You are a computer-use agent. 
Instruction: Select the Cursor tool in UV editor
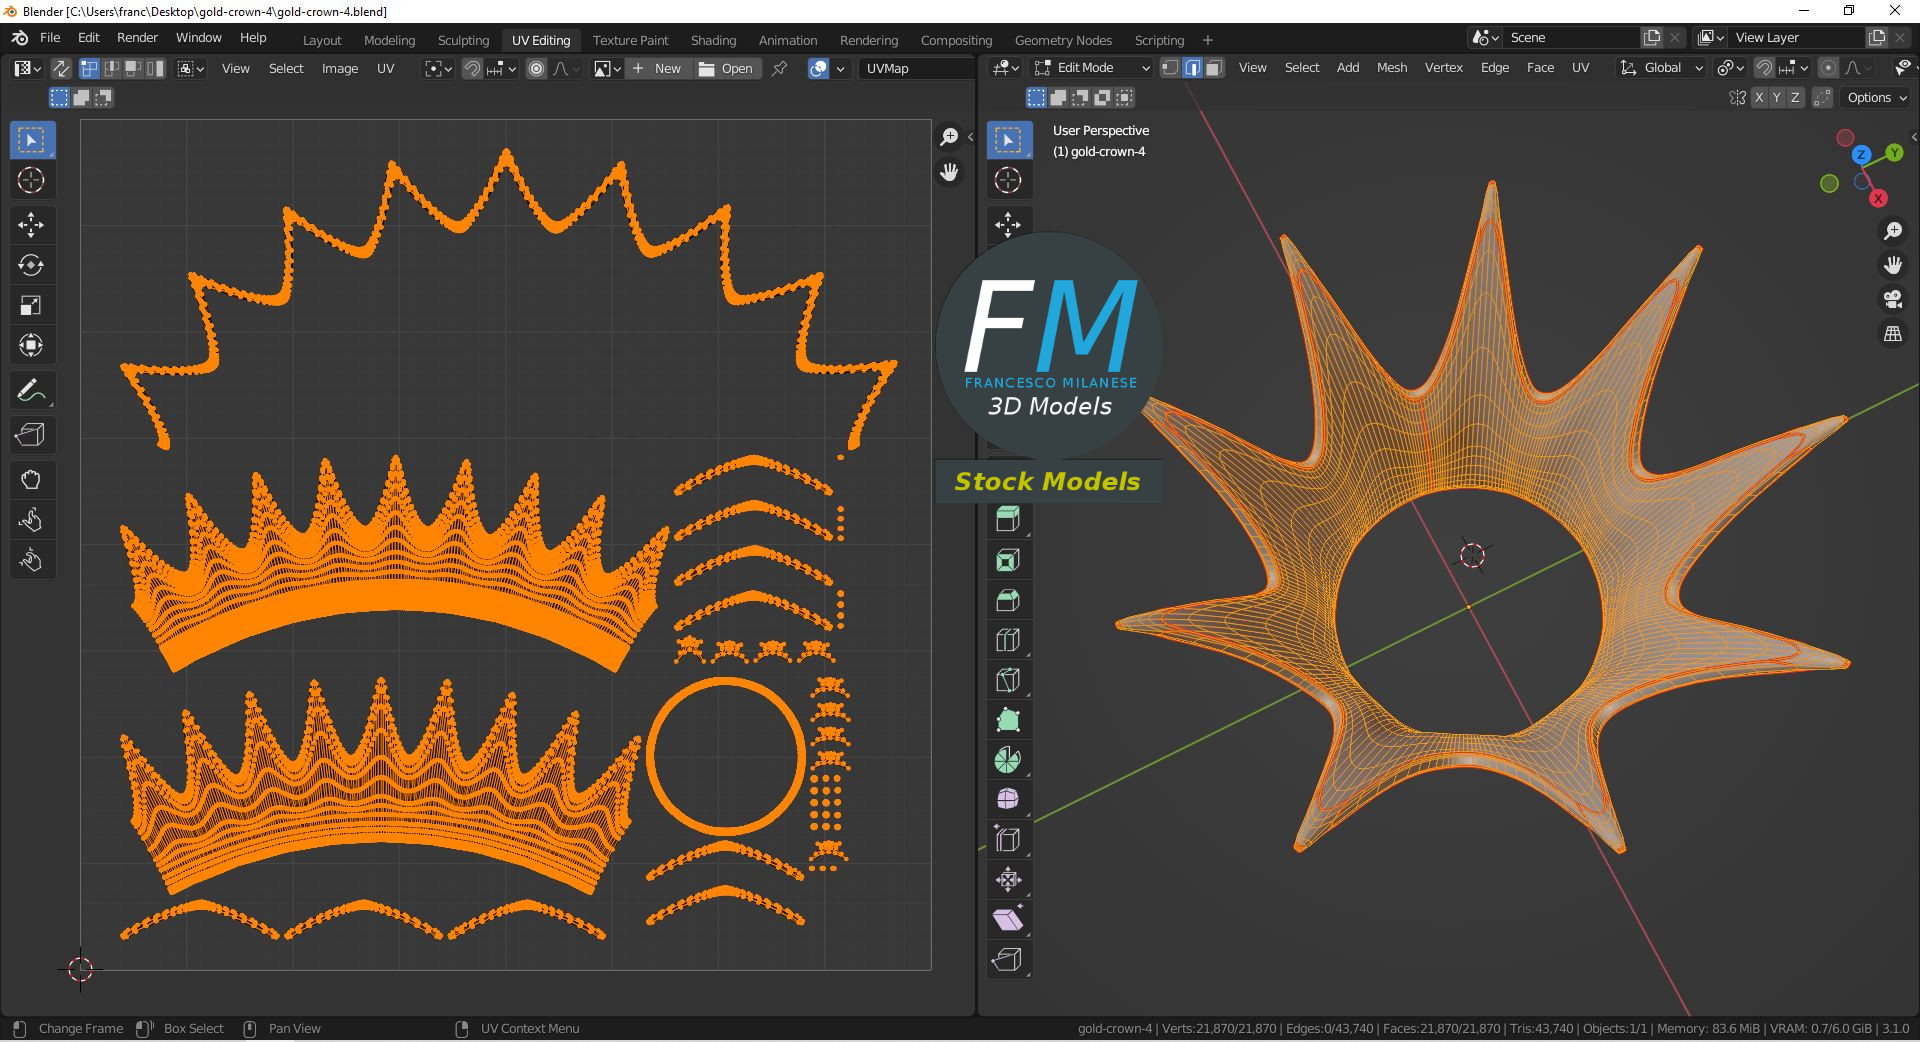[31, 181]
